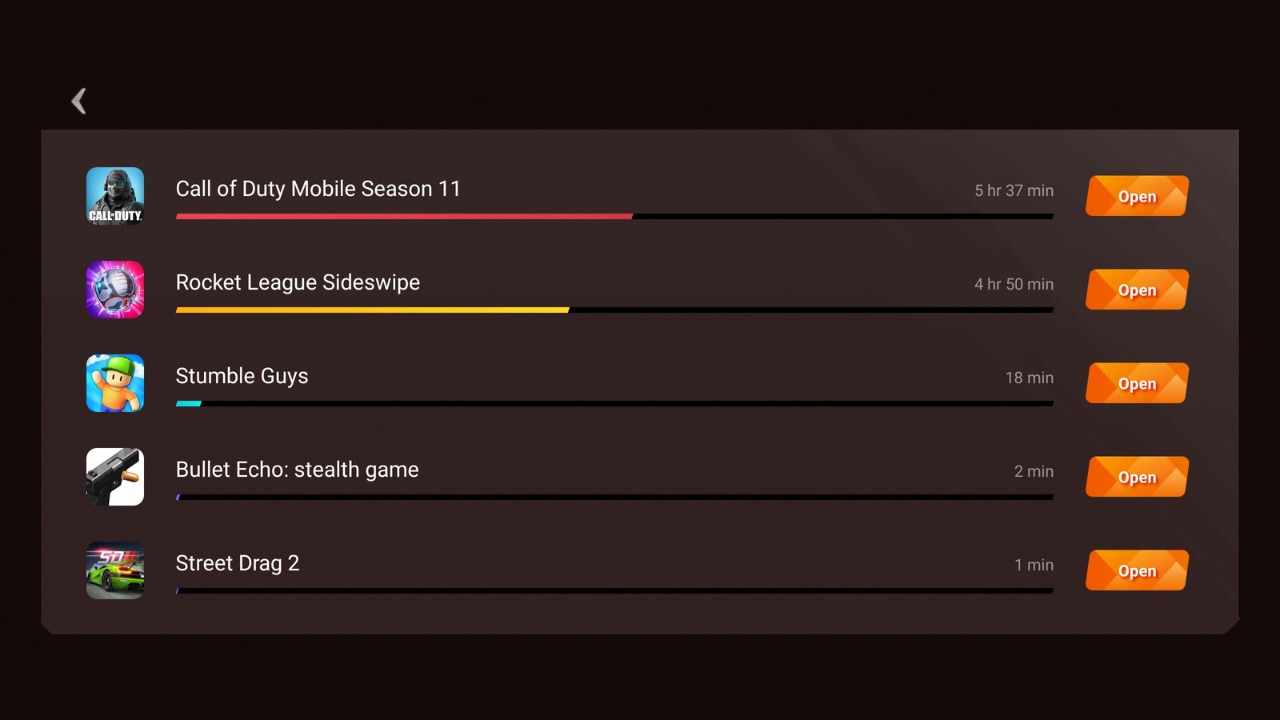Viewport: 1280px width, 720px height.
Task: Tap the Rocket League Sideswipe icon
Action: click(x=115, y=289)
